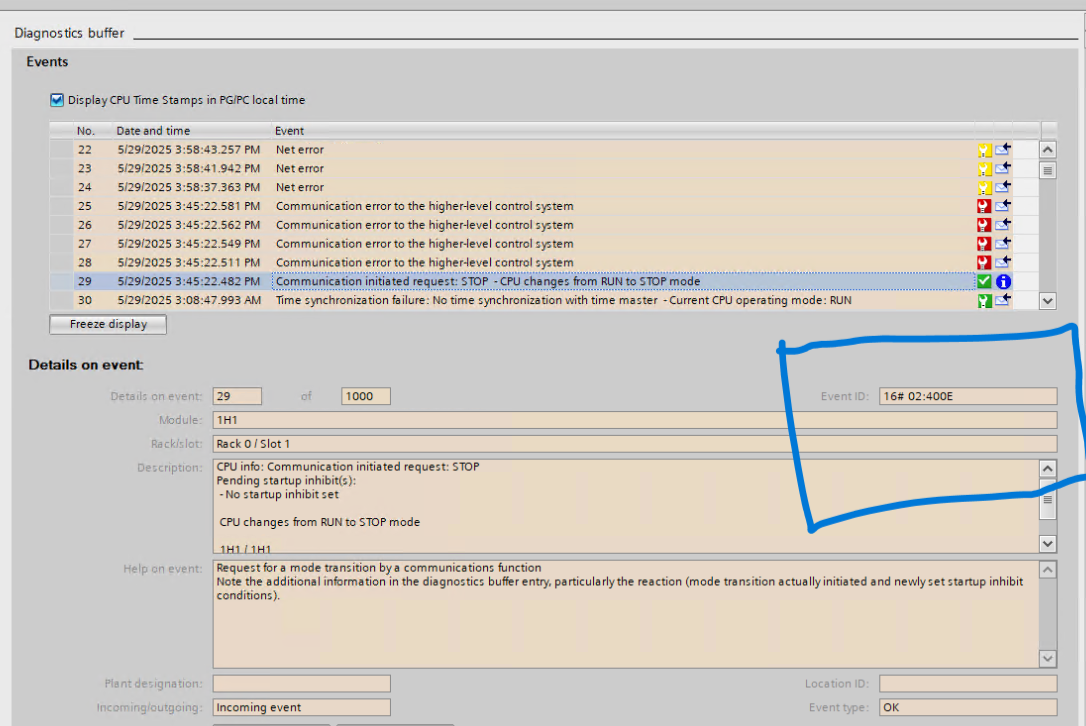
Task: Click red wrench icon on event 28
Action: (x=984, y=263)
